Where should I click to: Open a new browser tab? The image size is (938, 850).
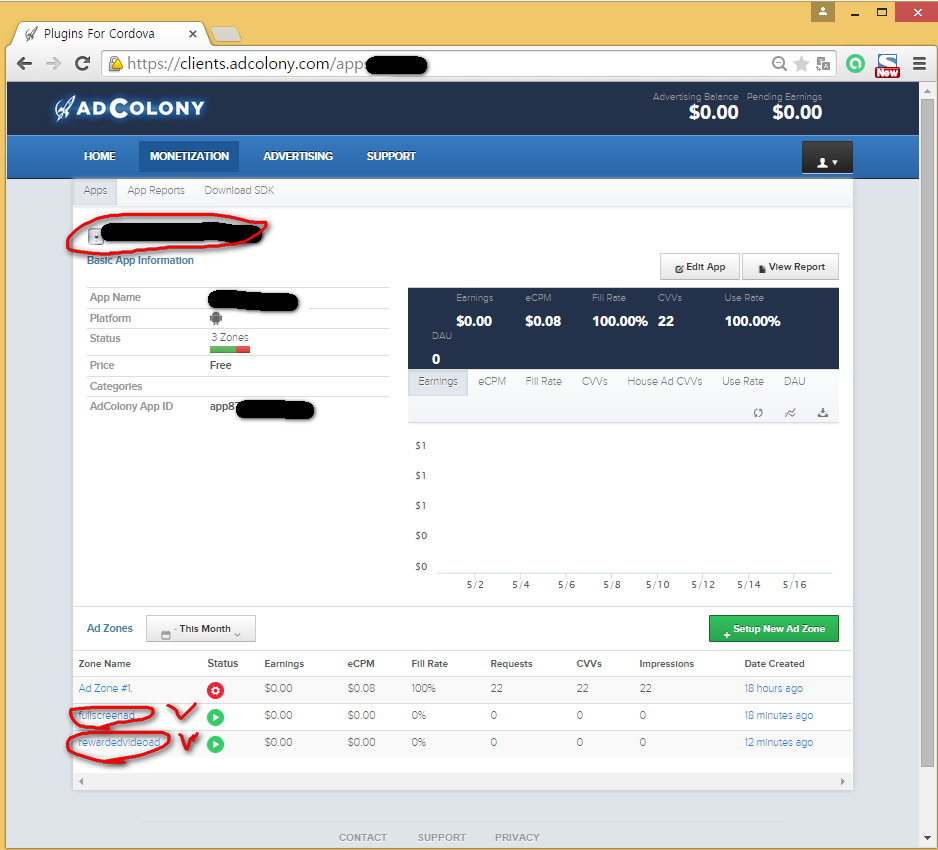(226, 34)
